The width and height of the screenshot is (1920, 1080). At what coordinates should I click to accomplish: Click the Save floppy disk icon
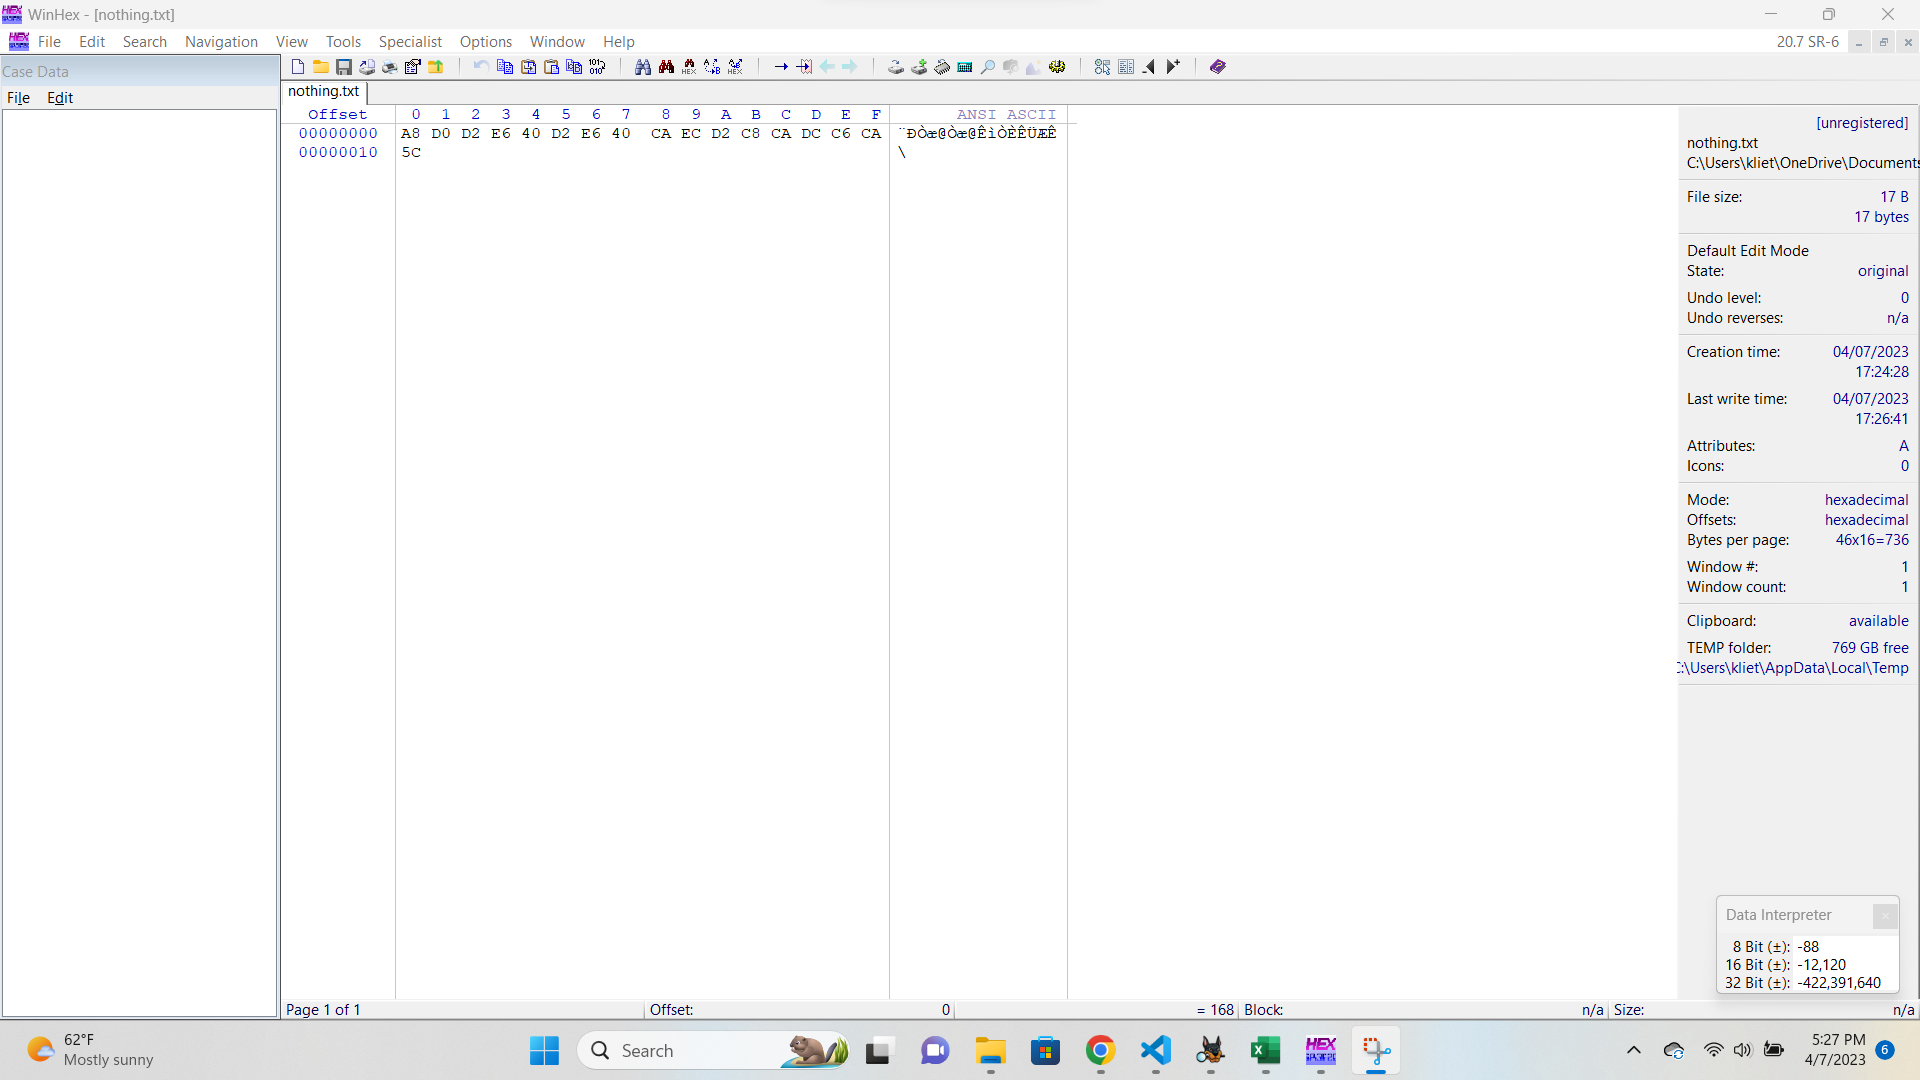point(344,67)
